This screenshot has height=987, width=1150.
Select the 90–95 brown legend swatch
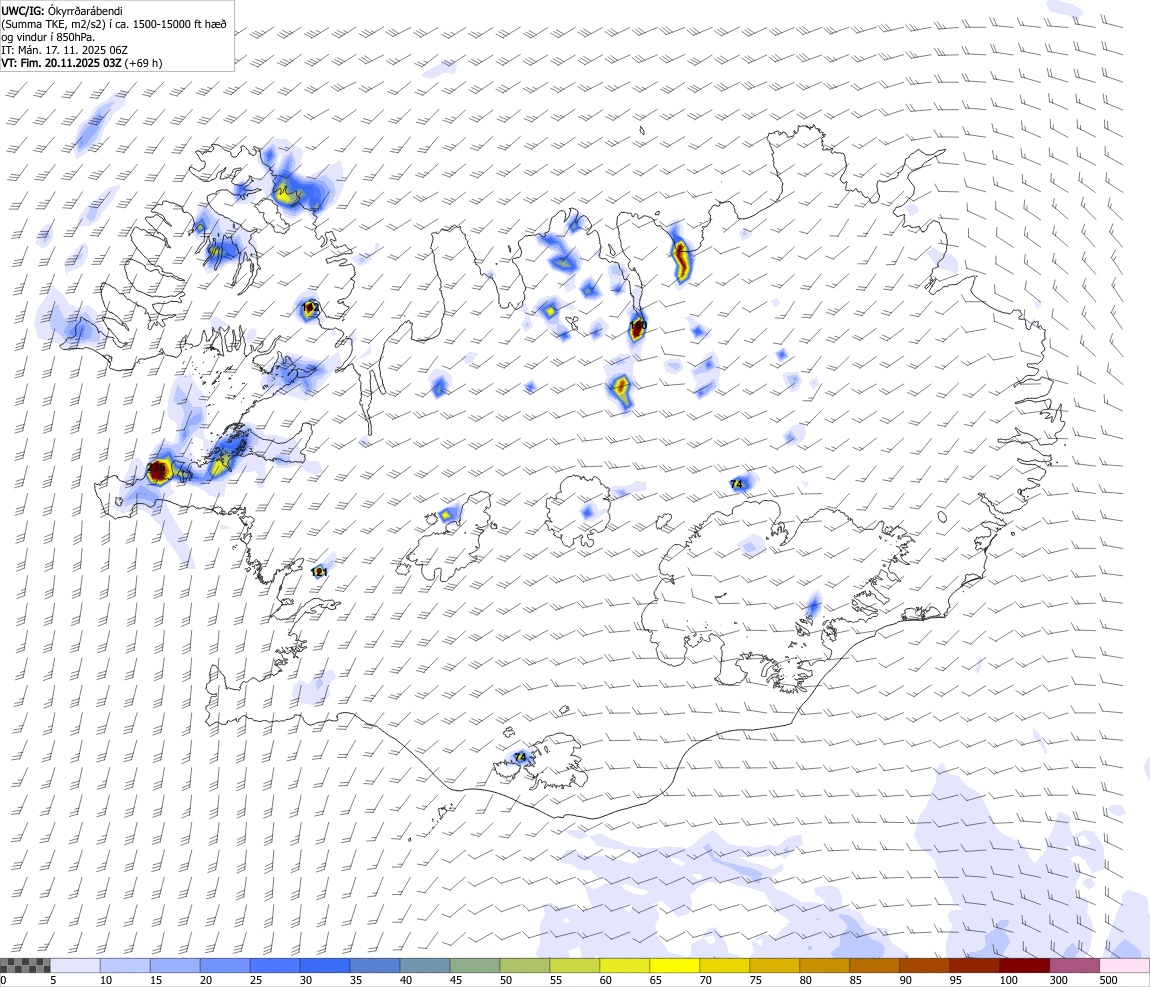pos(925,965)
